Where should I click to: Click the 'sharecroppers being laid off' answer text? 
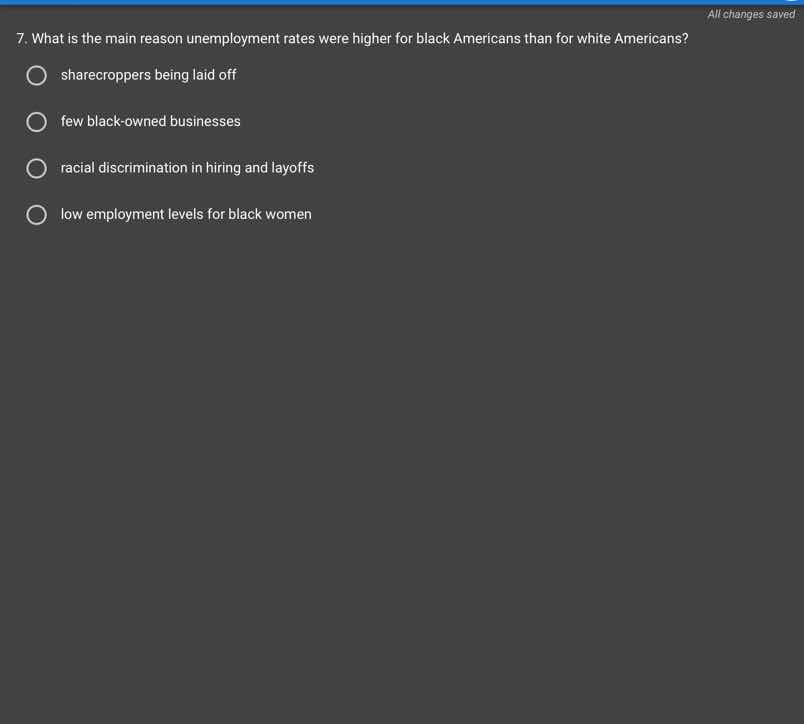[x=148, y=75]
